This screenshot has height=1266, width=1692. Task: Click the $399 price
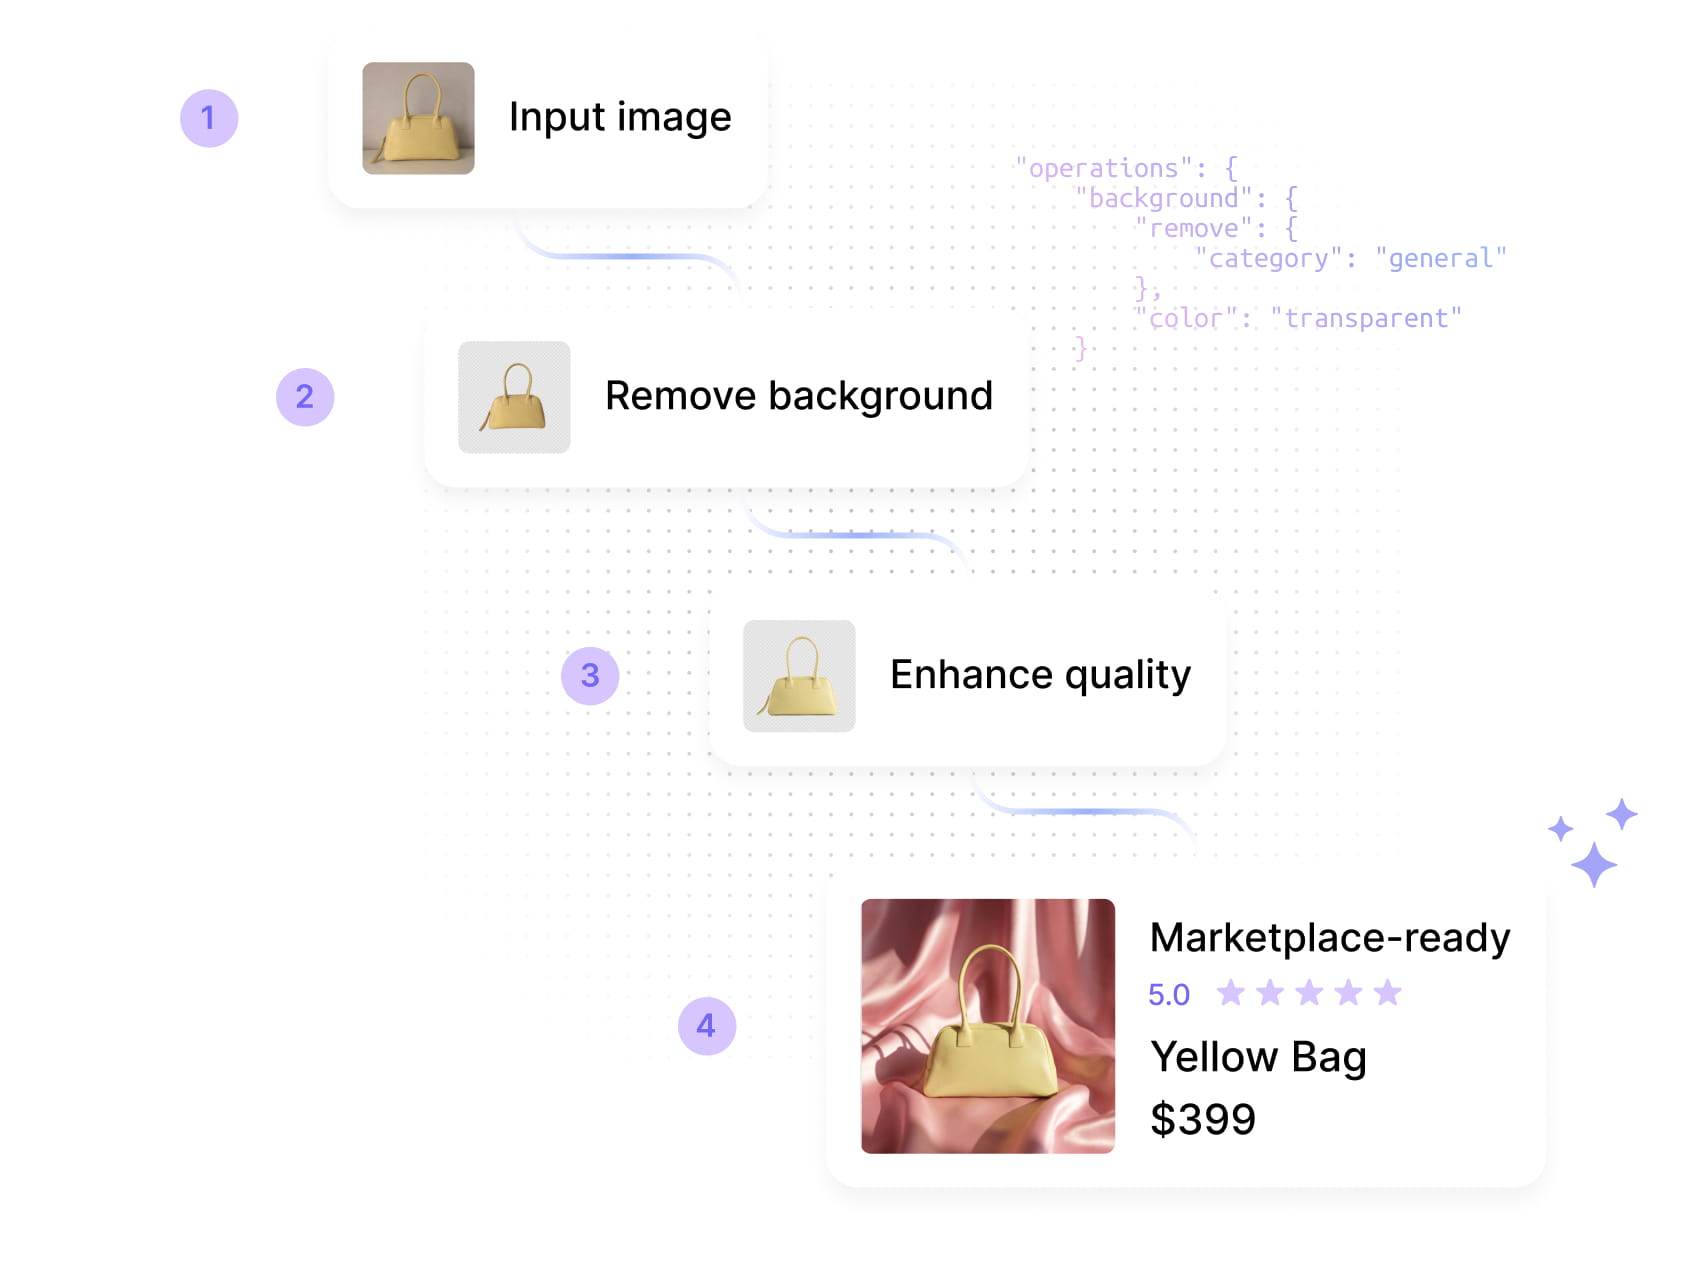tap(1203, 1119)
